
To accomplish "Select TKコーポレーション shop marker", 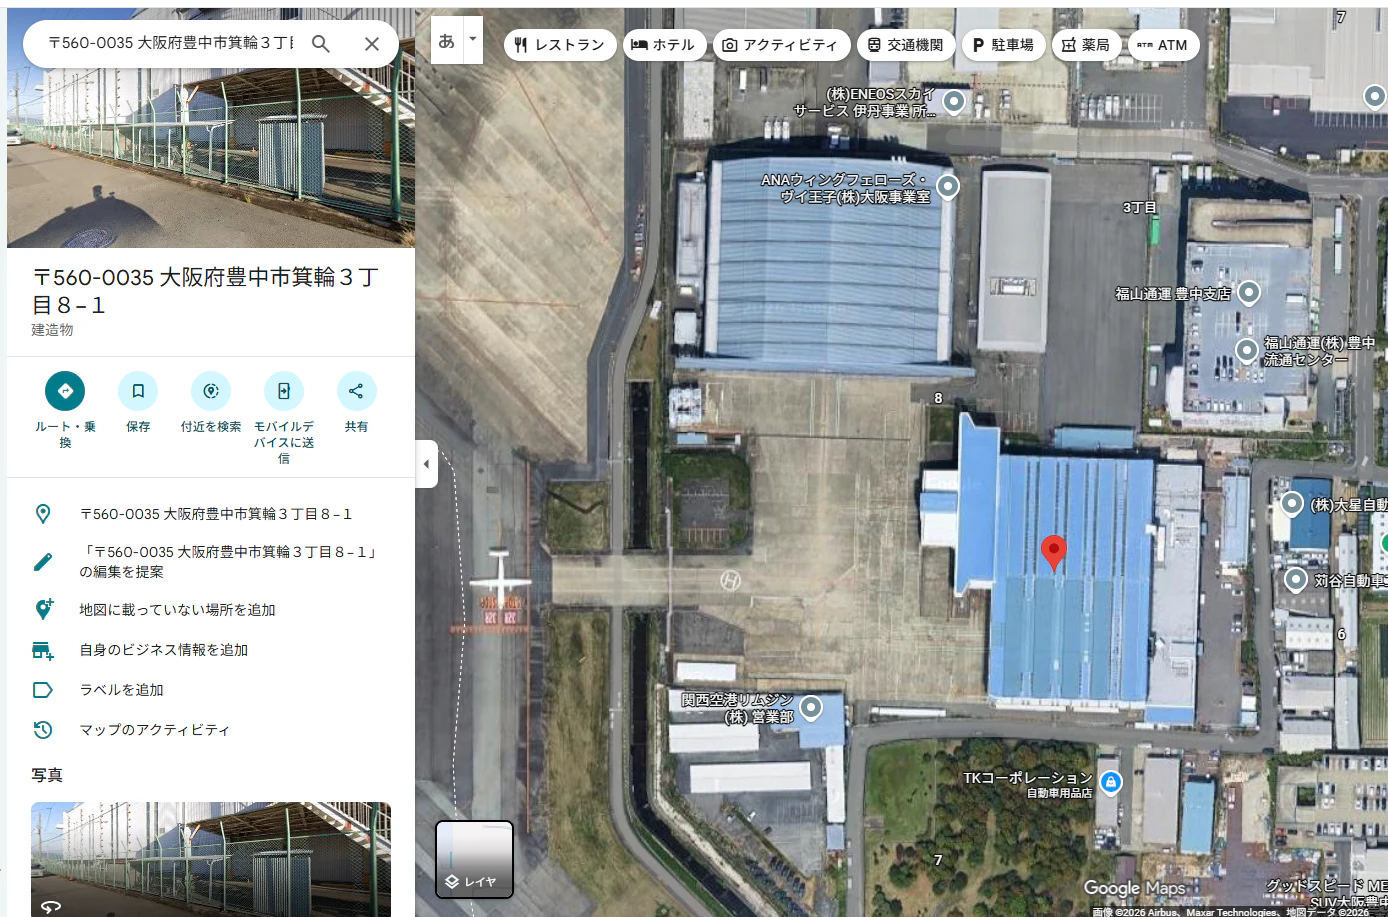I will [1110, 783].
